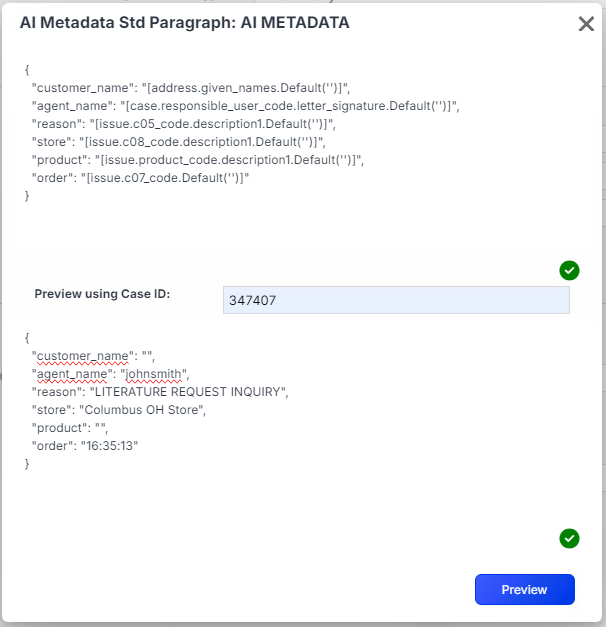The width and height of the screenshot is (606, 627).
Task: Click the green checkmark below the preview output
Action: [569, 539]
